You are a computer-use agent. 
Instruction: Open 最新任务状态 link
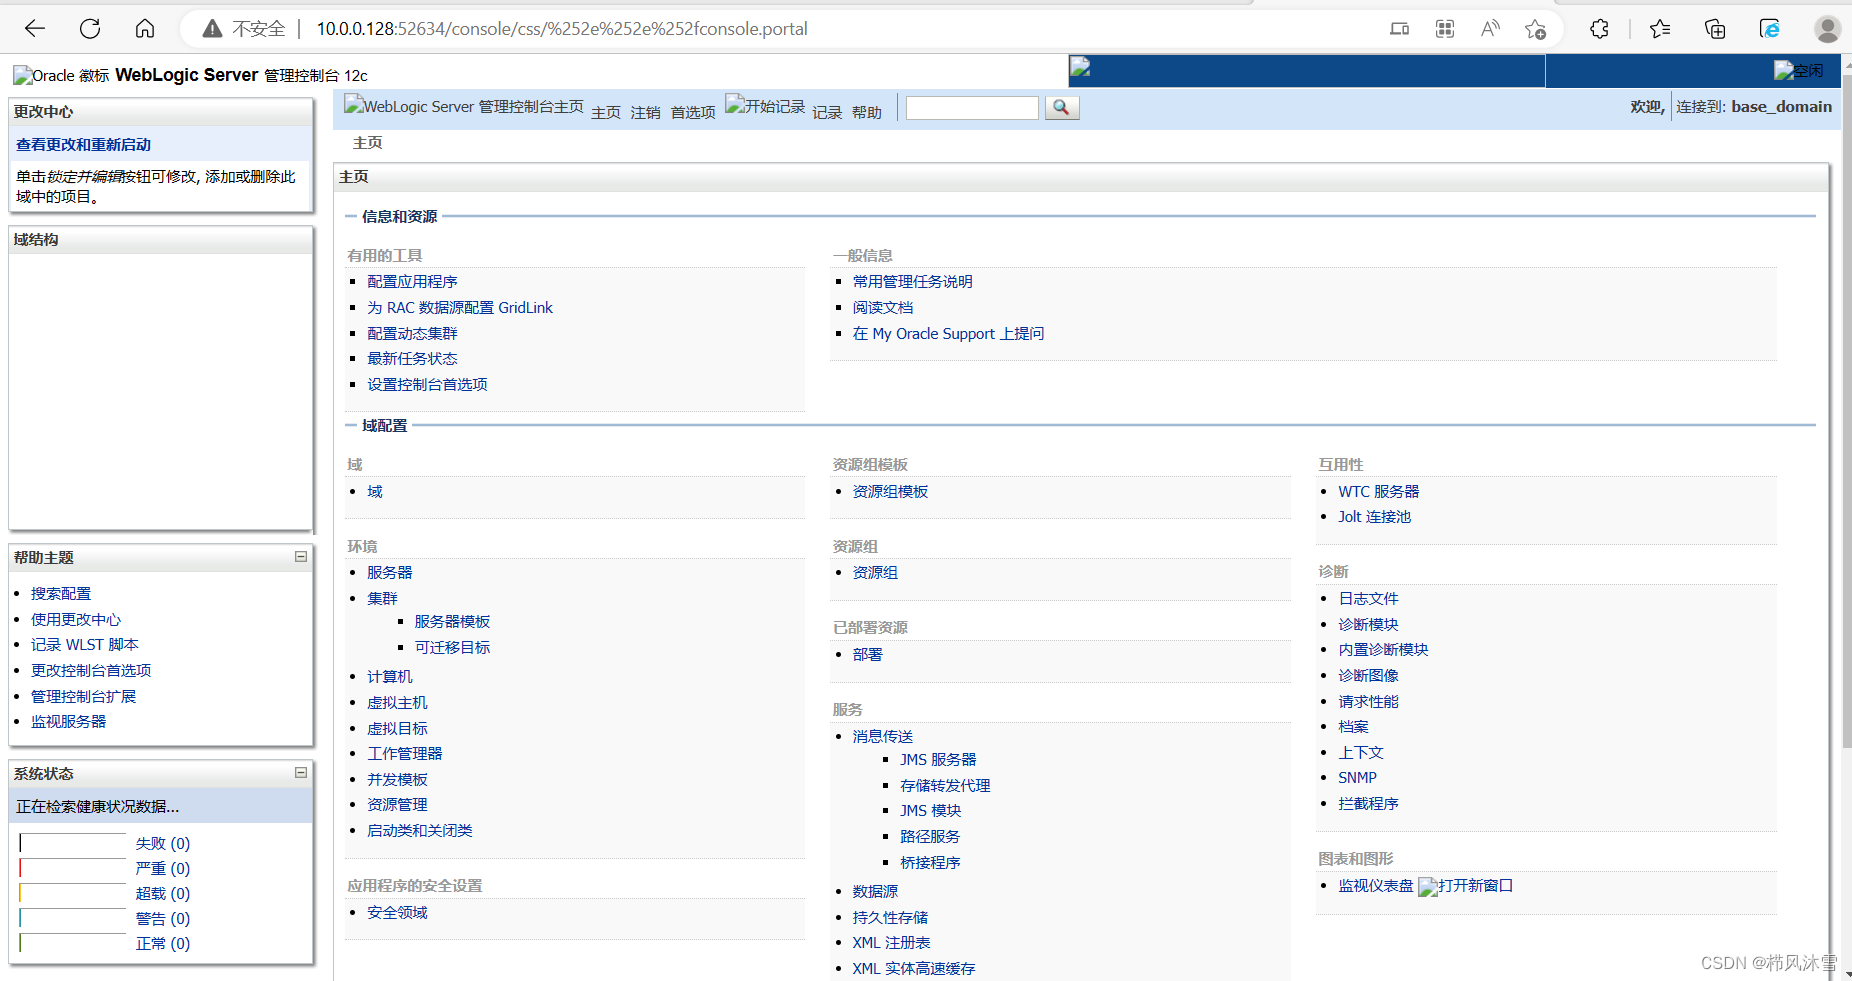pyautogui.click(x=412, y=359)
